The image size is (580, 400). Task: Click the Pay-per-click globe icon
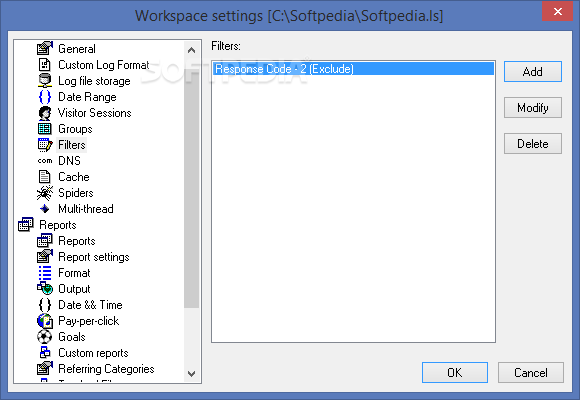coord(45,321)
